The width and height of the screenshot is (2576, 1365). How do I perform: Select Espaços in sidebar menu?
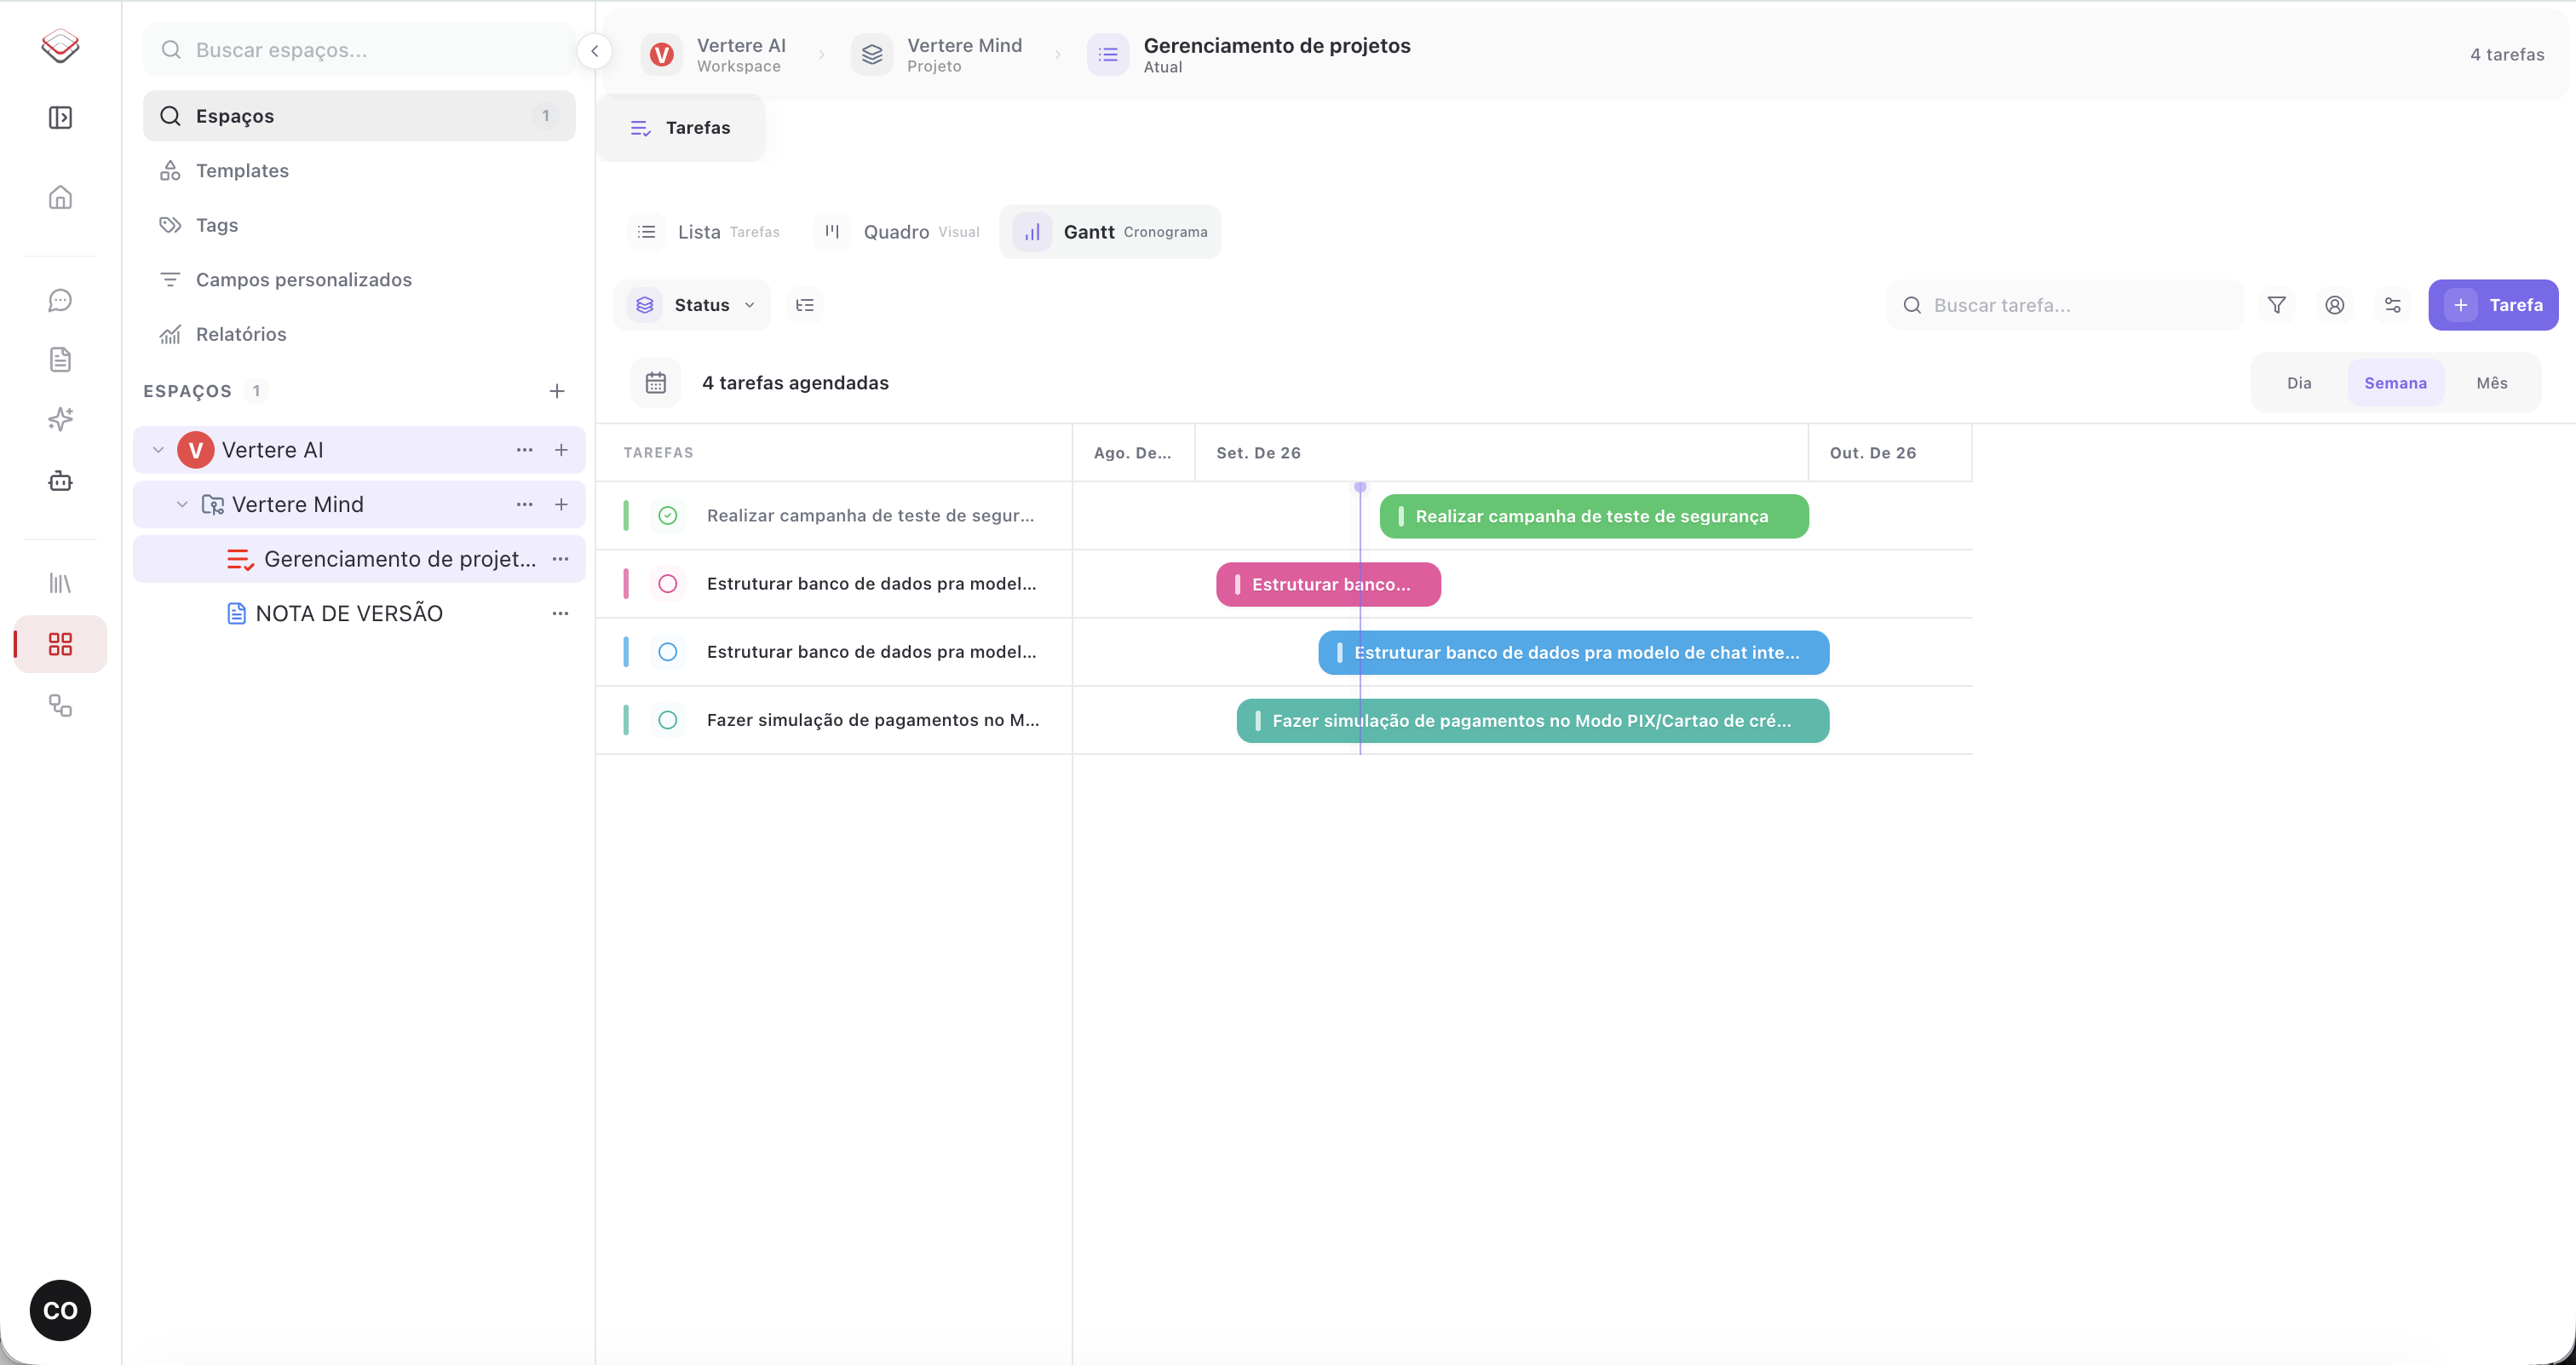[359, 116]
